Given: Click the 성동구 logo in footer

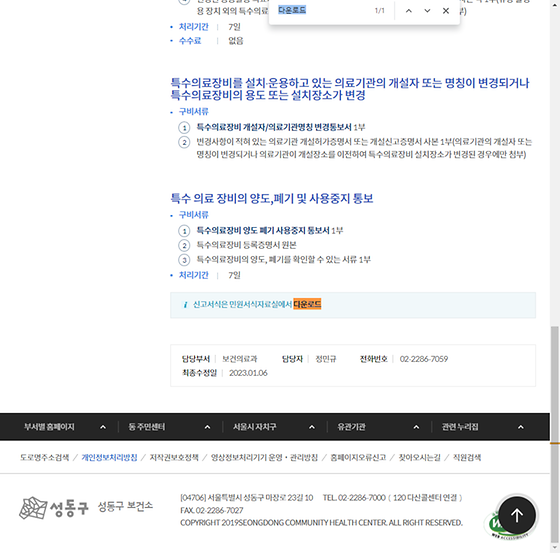Looking at the screenshot, I should point(54,507).
